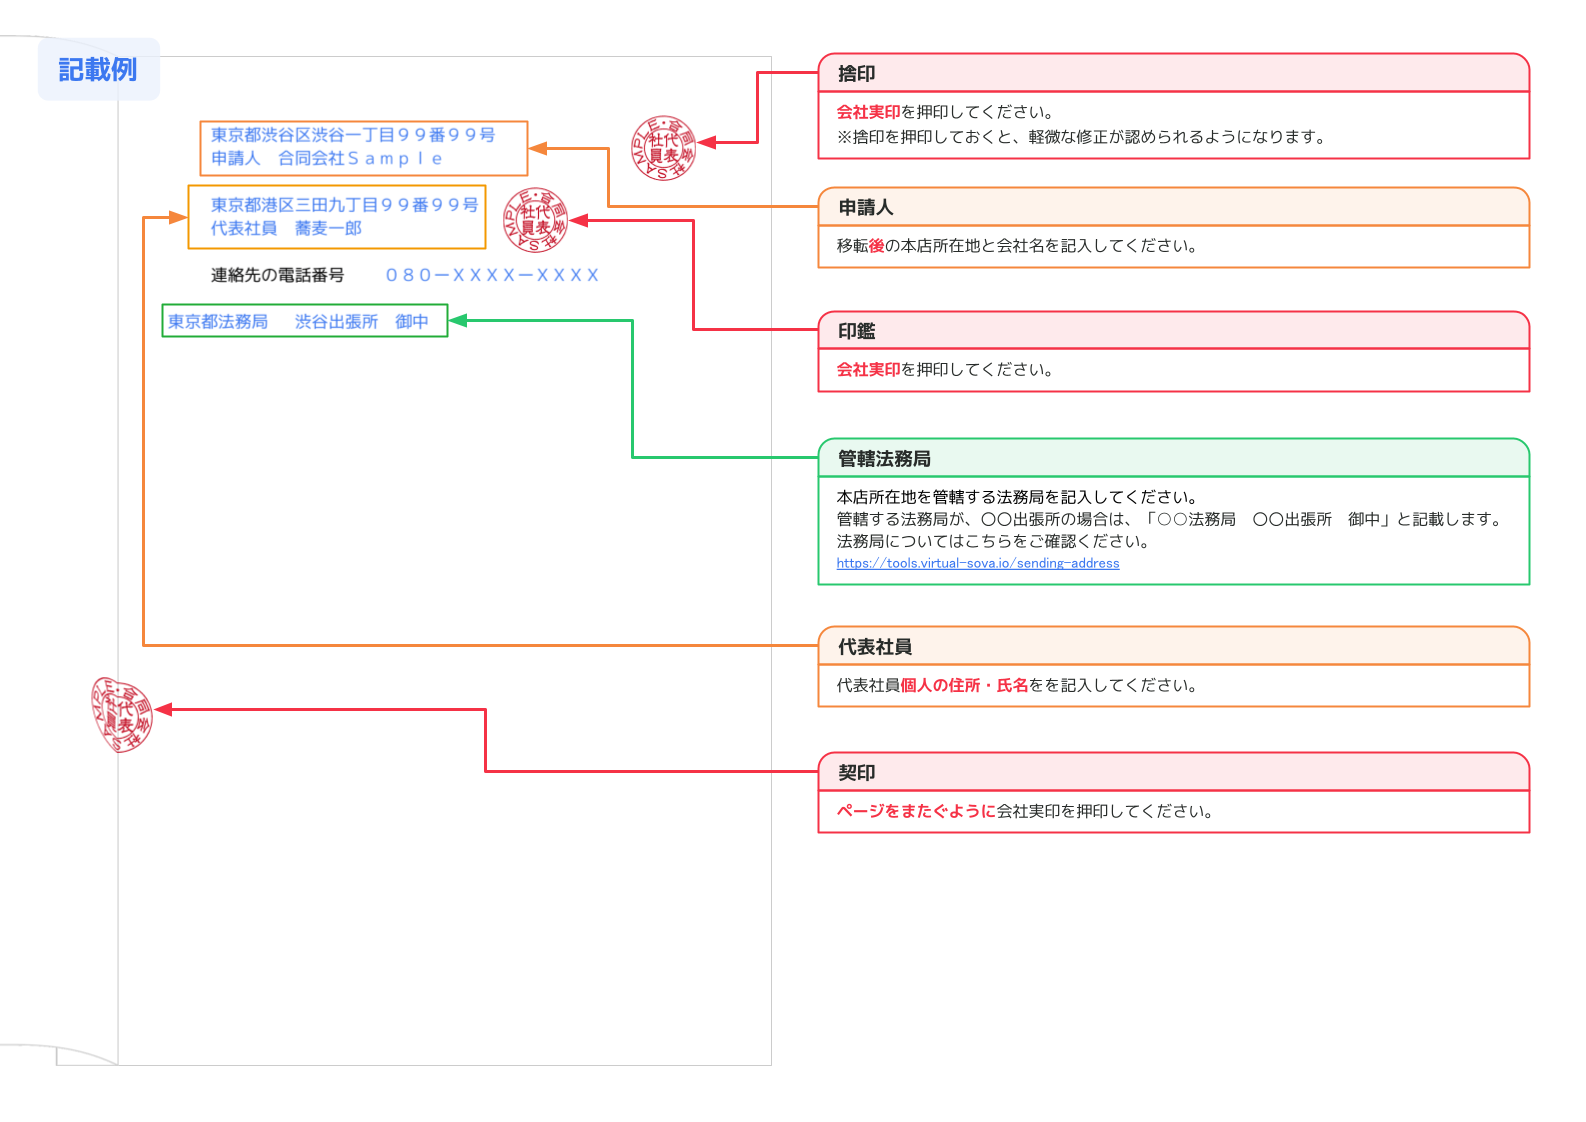This screenshot has width=1586, height=1122.
Task: Click the 捨印 callout header
Action: pos(1174,73)
